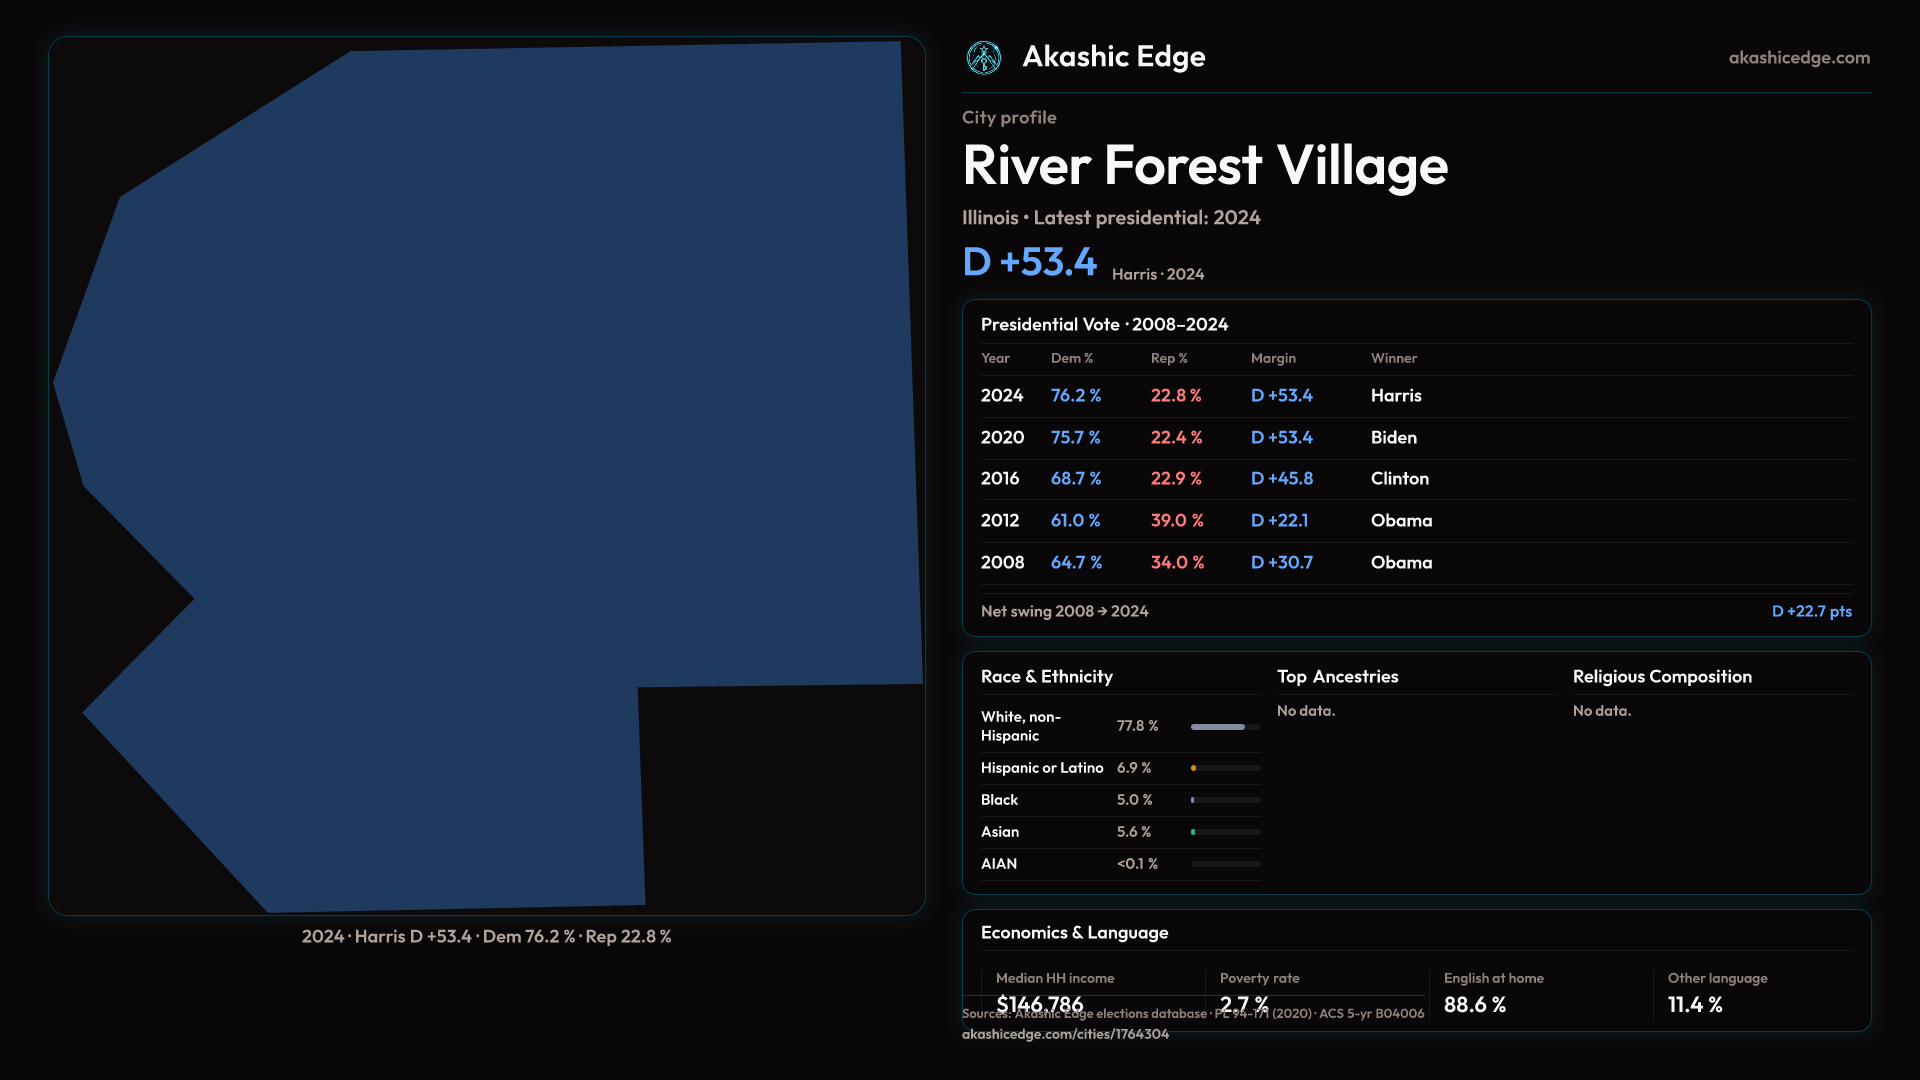Screen dimensions: 1920x1080
Task: Click the Margin column header
Action: pyautogui.click(x=1272, y=358)
